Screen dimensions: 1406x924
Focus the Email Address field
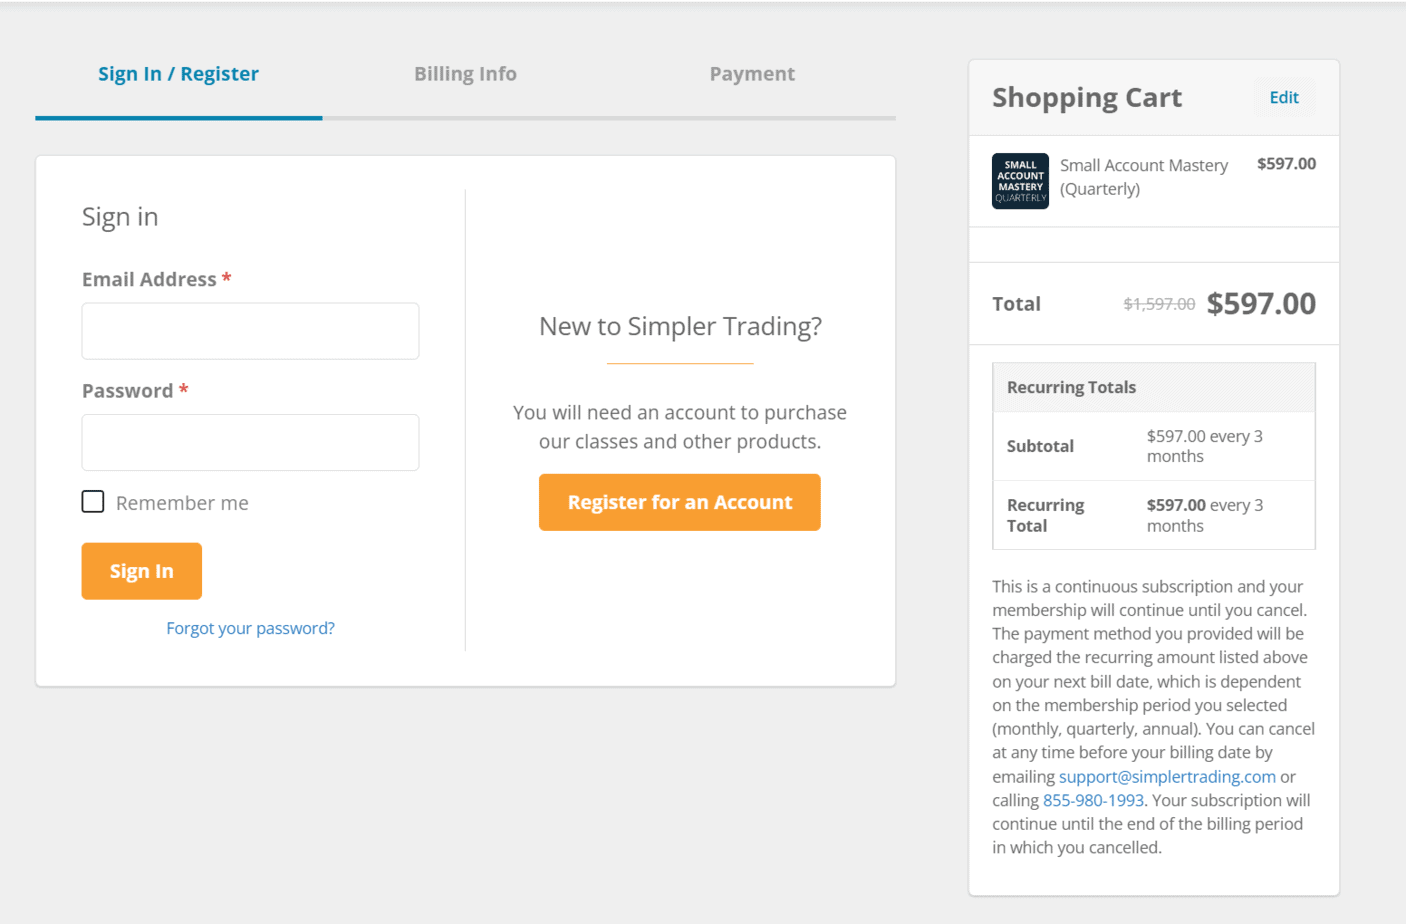(250, 331)
